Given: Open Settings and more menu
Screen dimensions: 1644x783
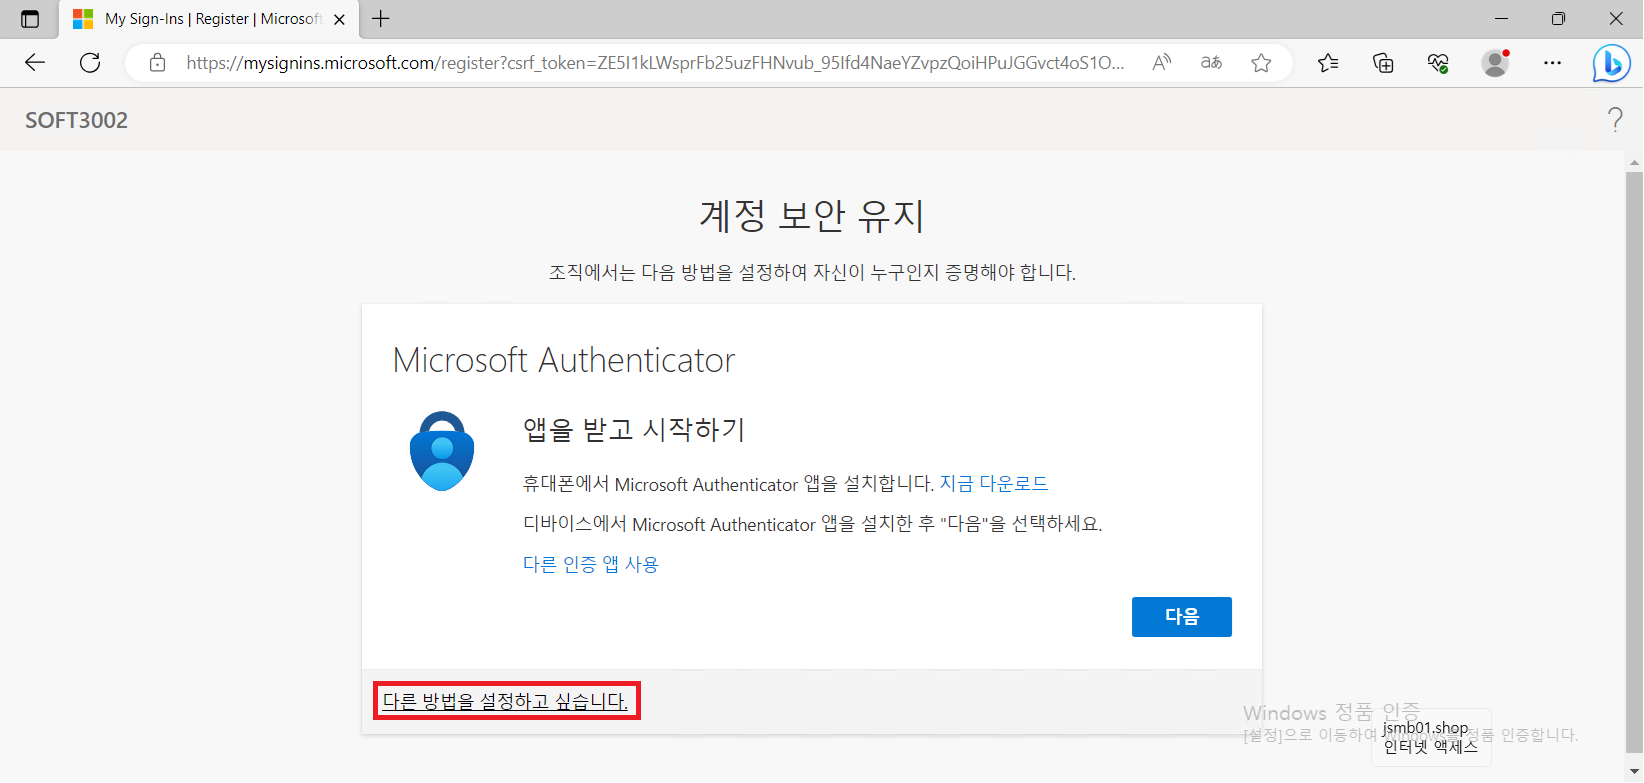Looking at the screenshot, I should point(1552,63).
